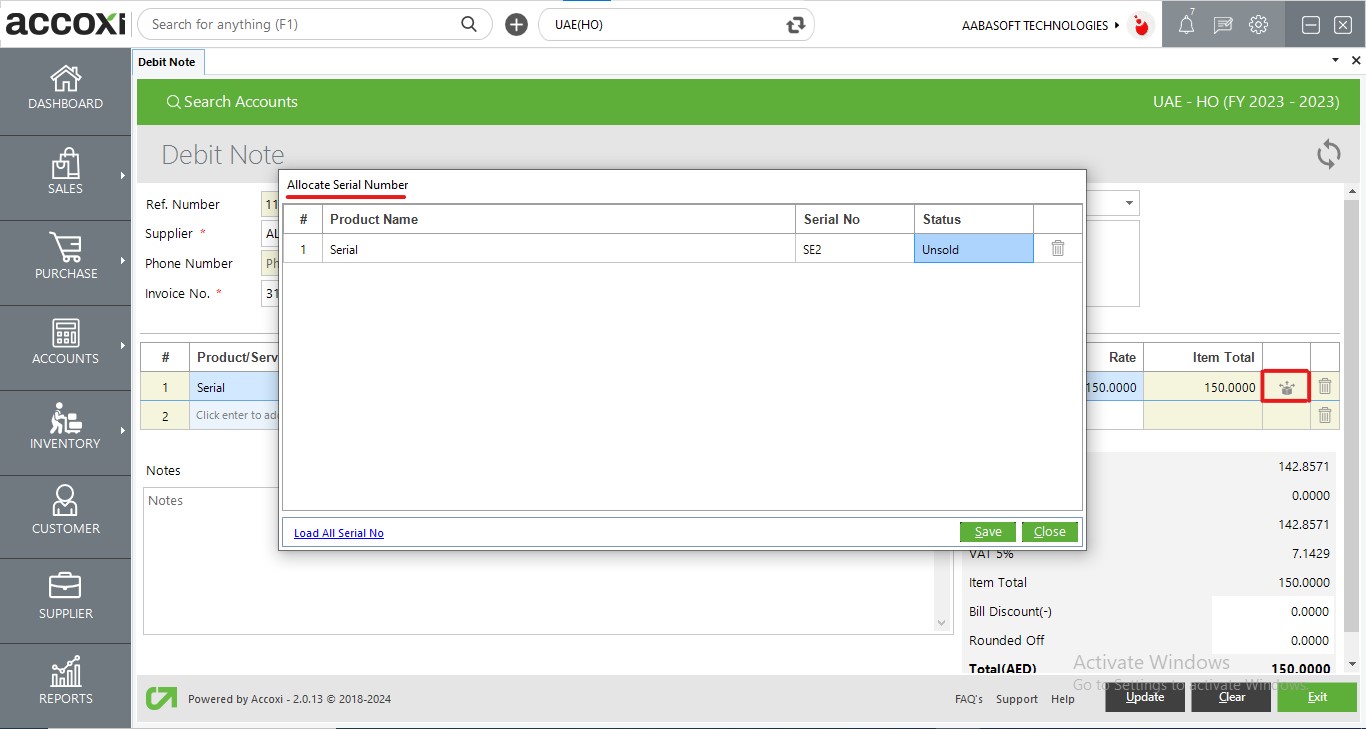Switch to the Debit Note tab
The width and height of the screenshot is (1366, 729).
[167, 62]
